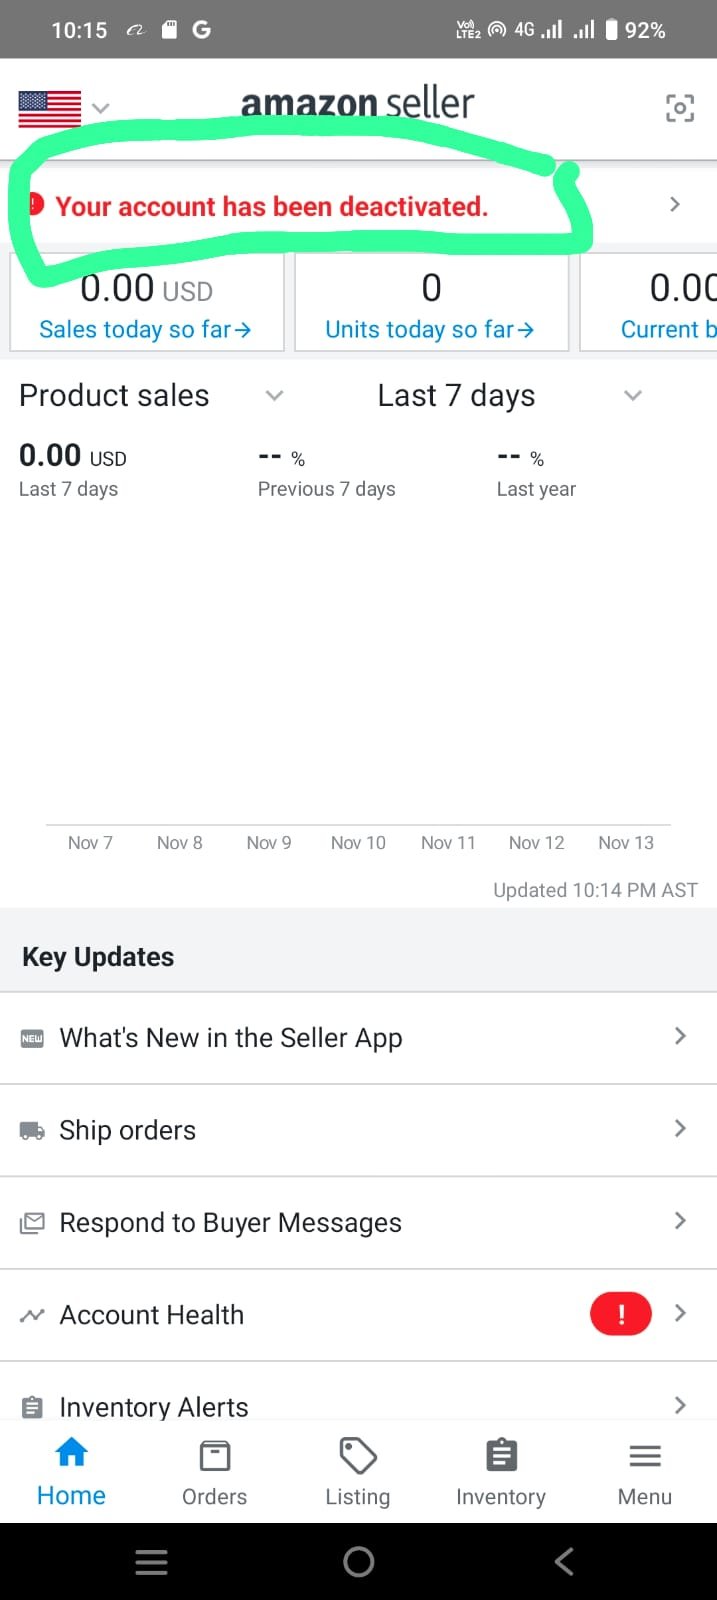The width and height of the screenshot is (717, 1600).
Task: Tap the red Account Health alert badge
Action: click(621, 1314)
